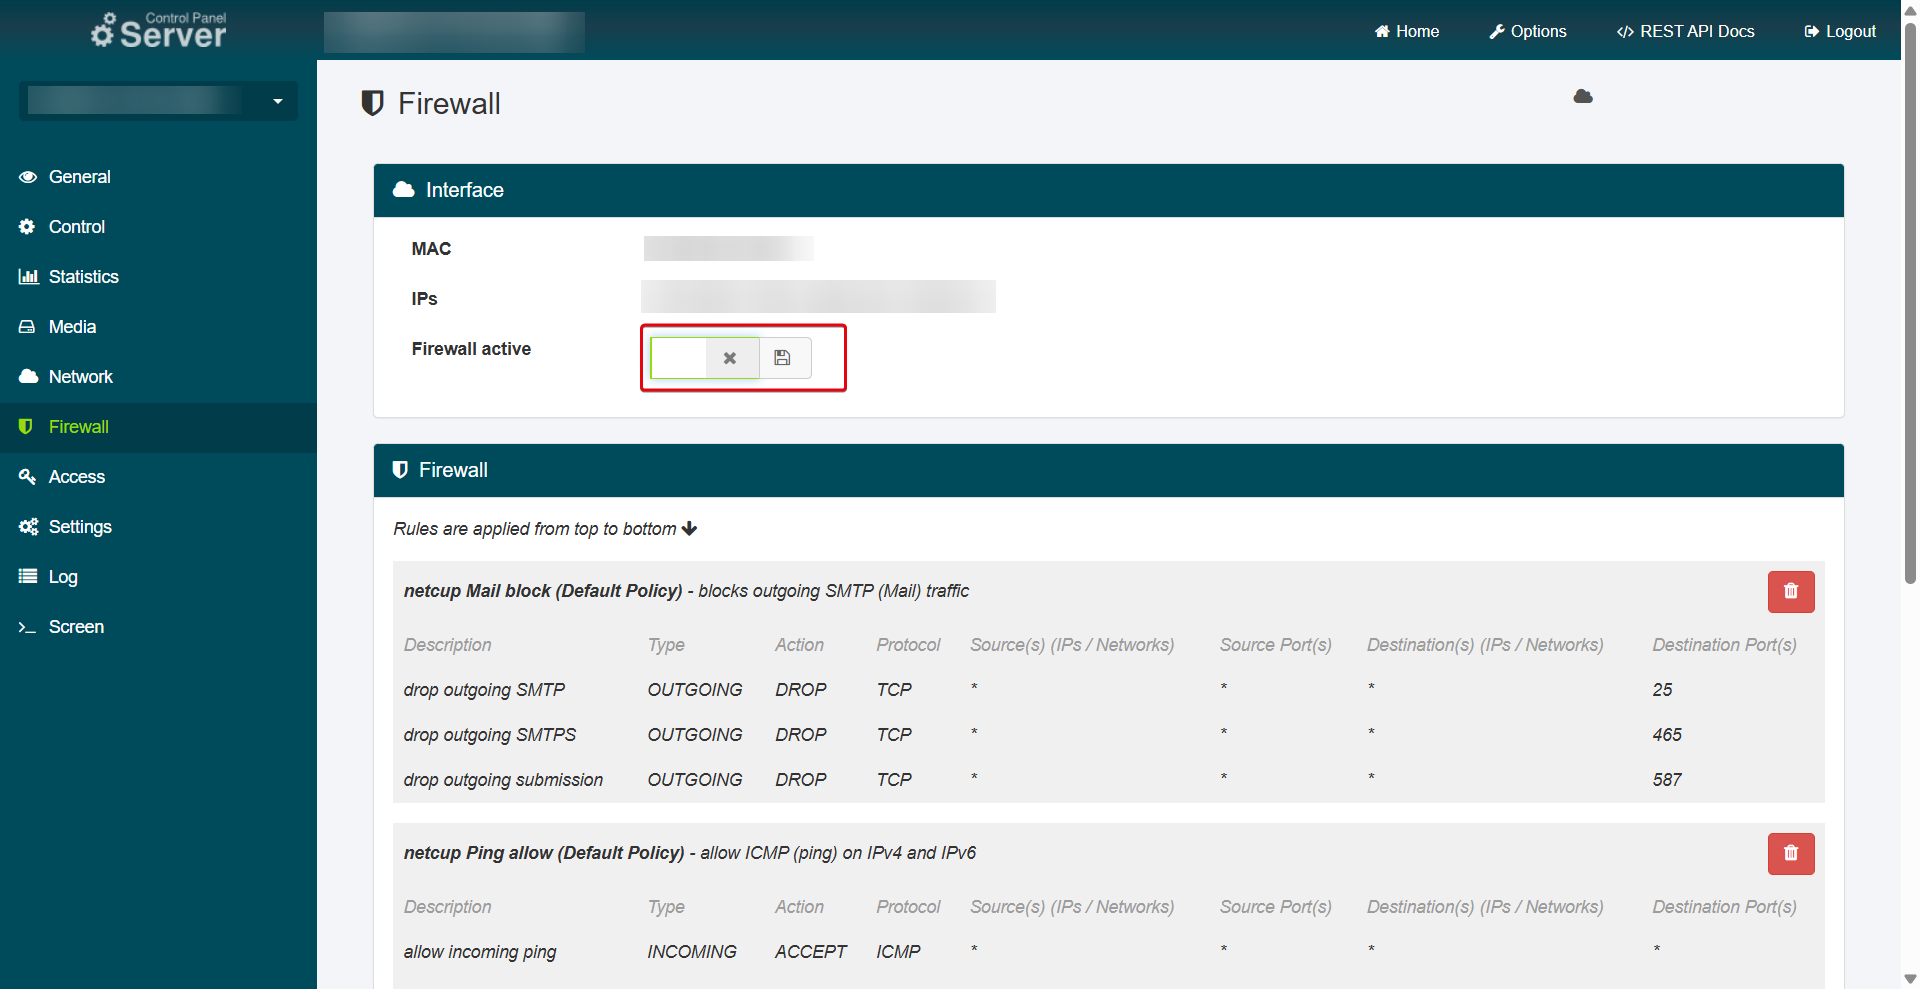The width and height of the screenshot is (1920, 989).
Task: Open the Access section
Action: [x=76, y=477]
